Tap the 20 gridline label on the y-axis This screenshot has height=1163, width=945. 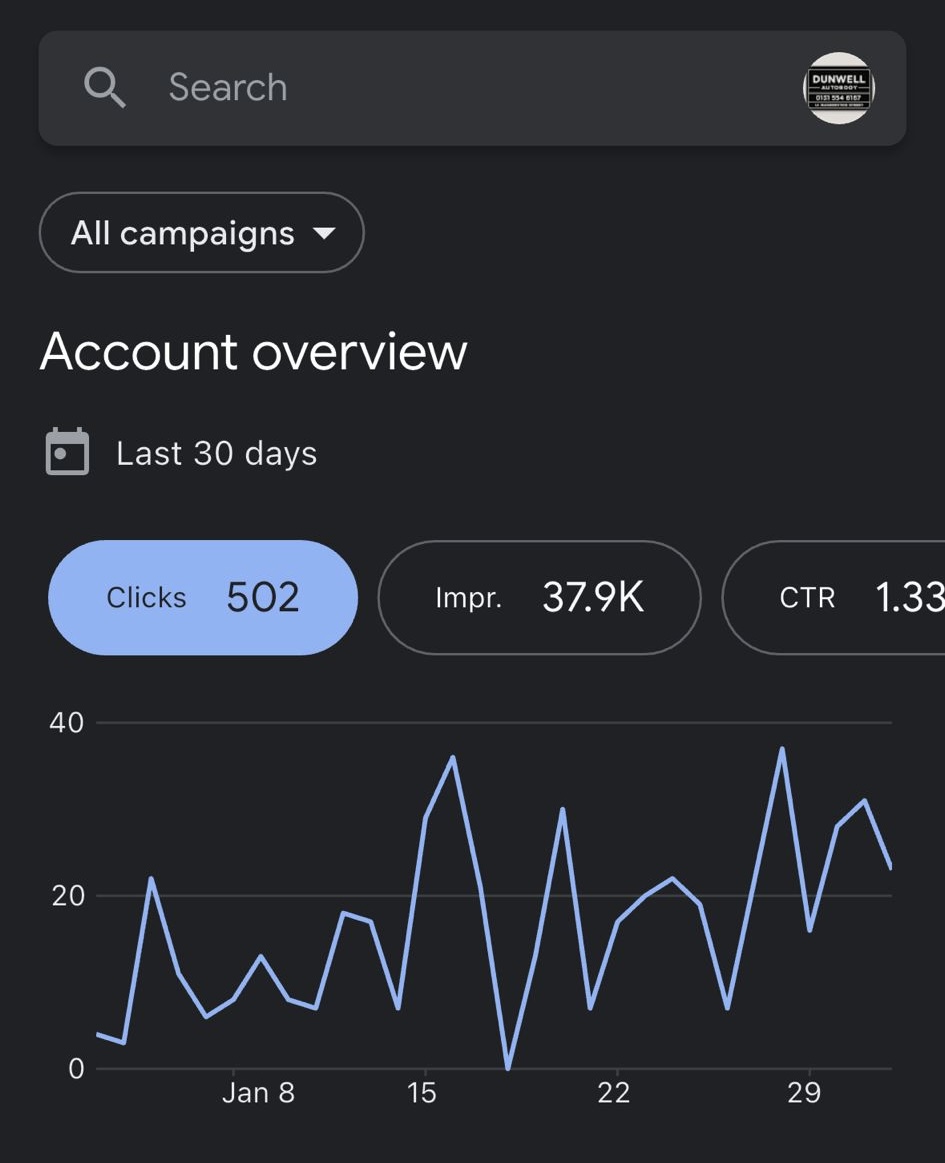(67, 896)
